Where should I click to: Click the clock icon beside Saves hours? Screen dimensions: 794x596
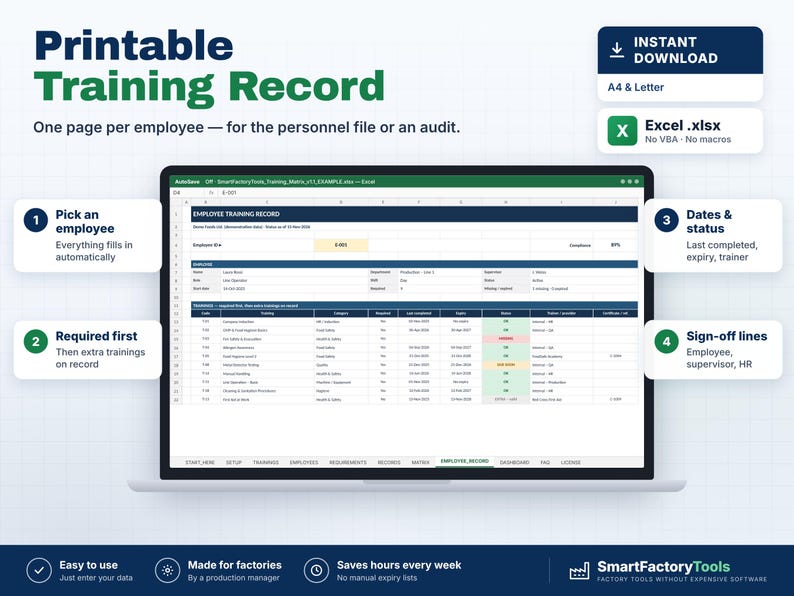tap(316, 571)
